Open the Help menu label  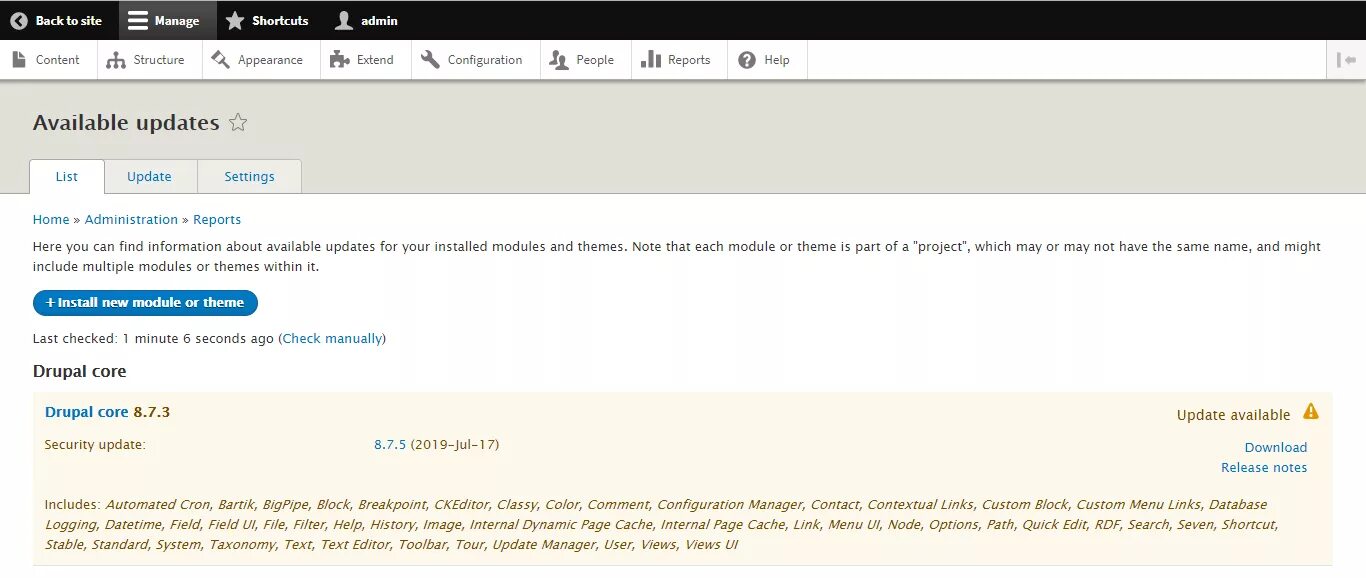coord(777,60)
